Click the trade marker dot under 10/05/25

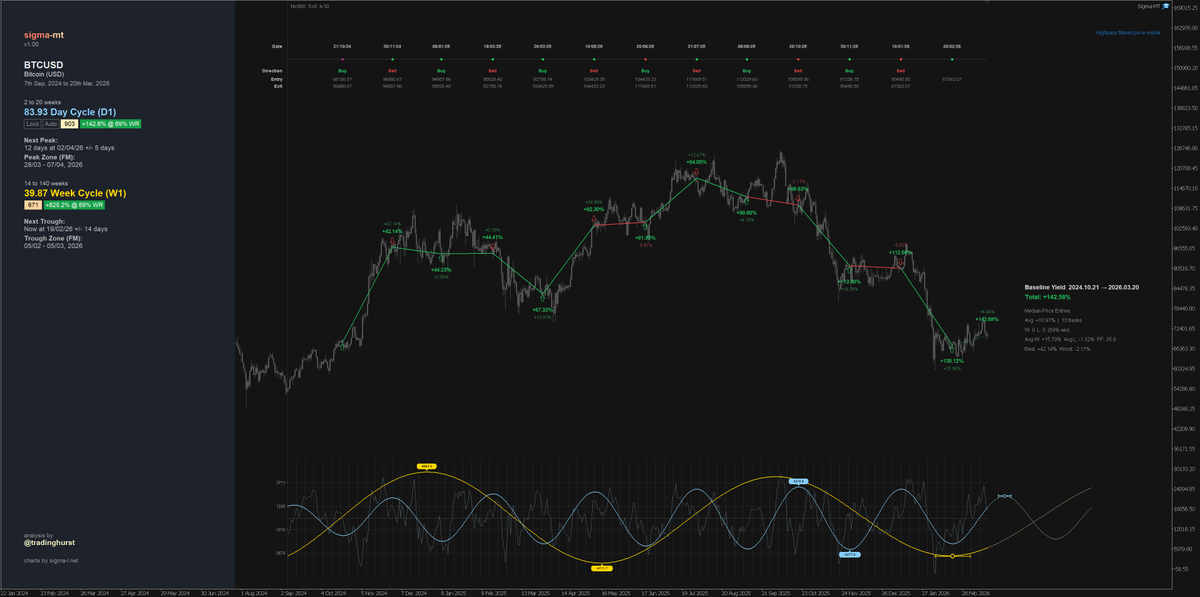click(x=594, y=59)
